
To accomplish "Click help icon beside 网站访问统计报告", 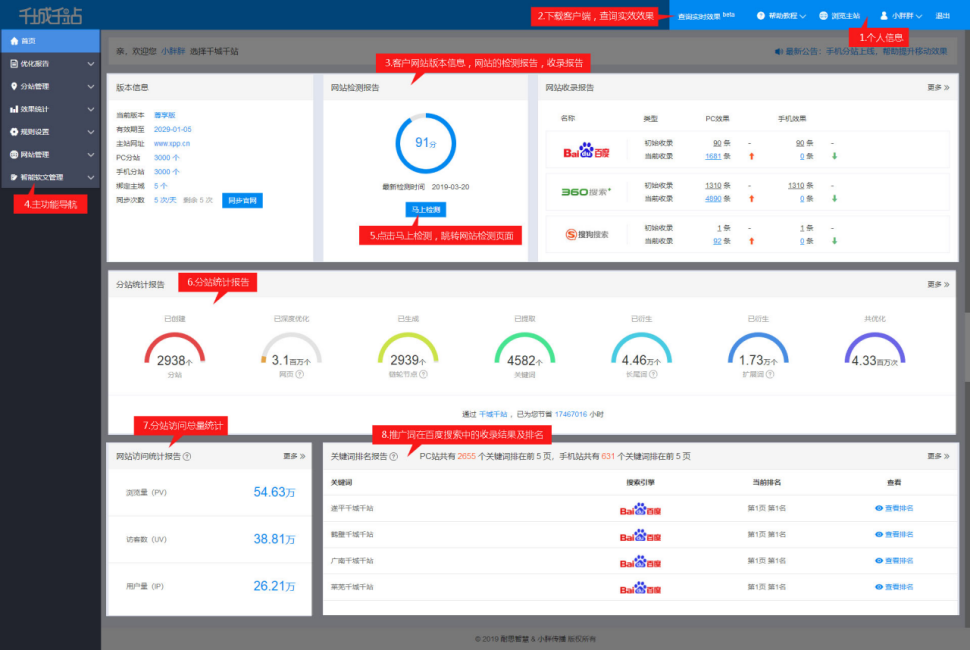I will [187, 456].
